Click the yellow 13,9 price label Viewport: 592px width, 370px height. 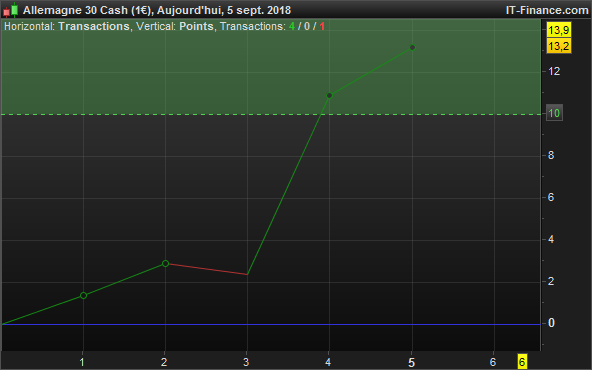tap(559, 30)
